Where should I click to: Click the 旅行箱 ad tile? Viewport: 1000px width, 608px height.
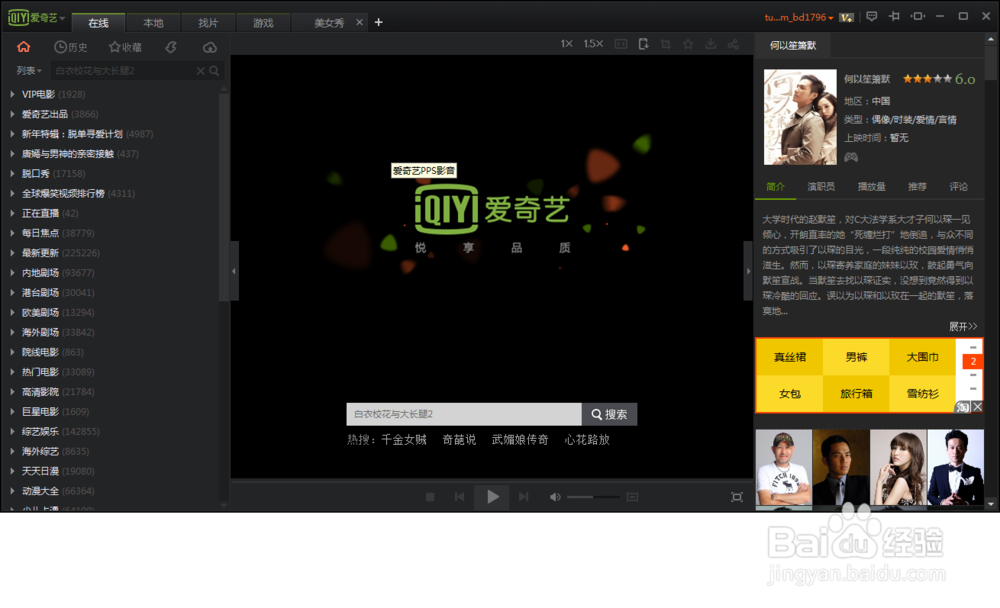point(856,394)
